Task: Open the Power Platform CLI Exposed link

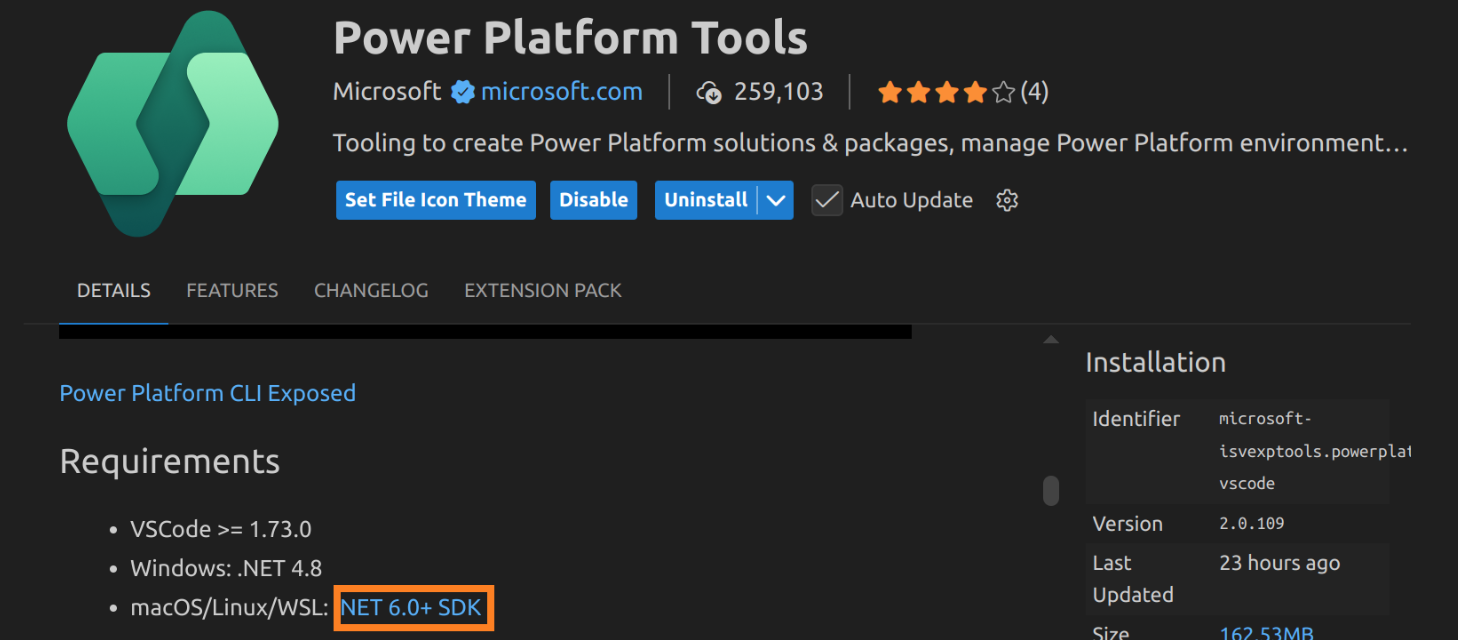Action: (x=208, y=393)
